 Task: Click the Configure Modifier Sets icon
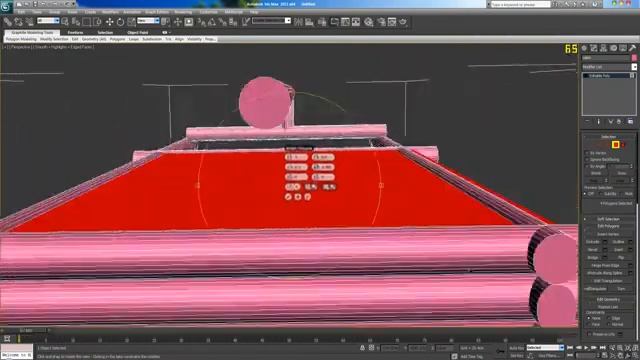(631, 122)
